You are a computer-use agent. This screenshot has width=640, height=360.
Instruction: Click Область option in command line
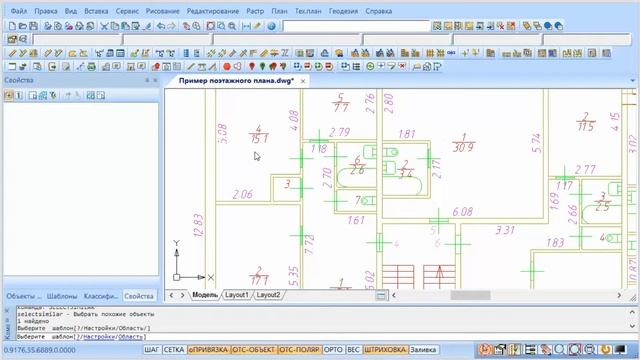pyautogui.click(x=130, y=337)
